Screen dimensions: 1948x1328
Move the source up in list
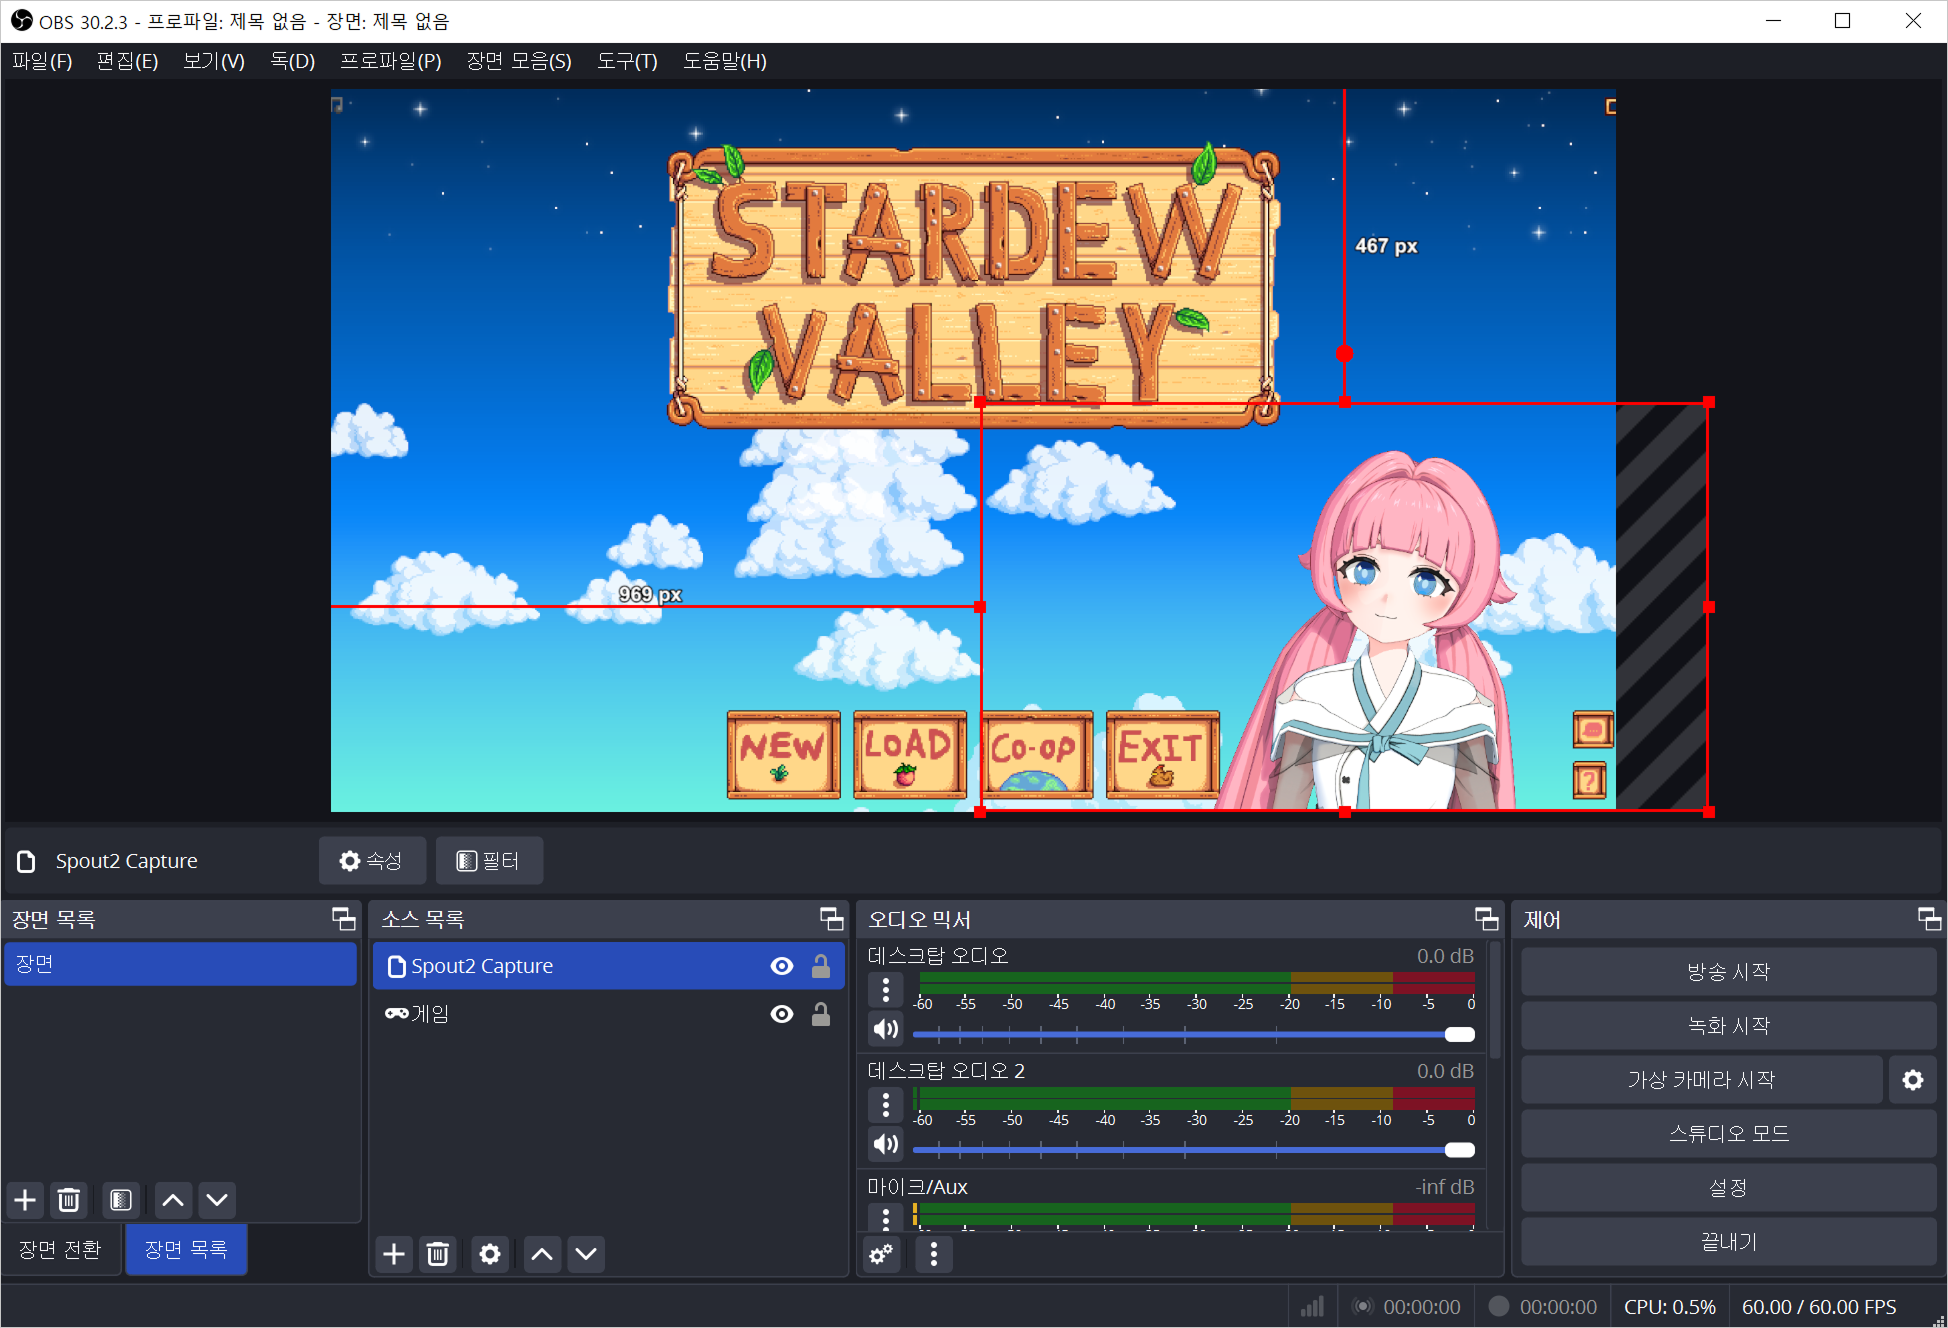[x=542, y=1254]
